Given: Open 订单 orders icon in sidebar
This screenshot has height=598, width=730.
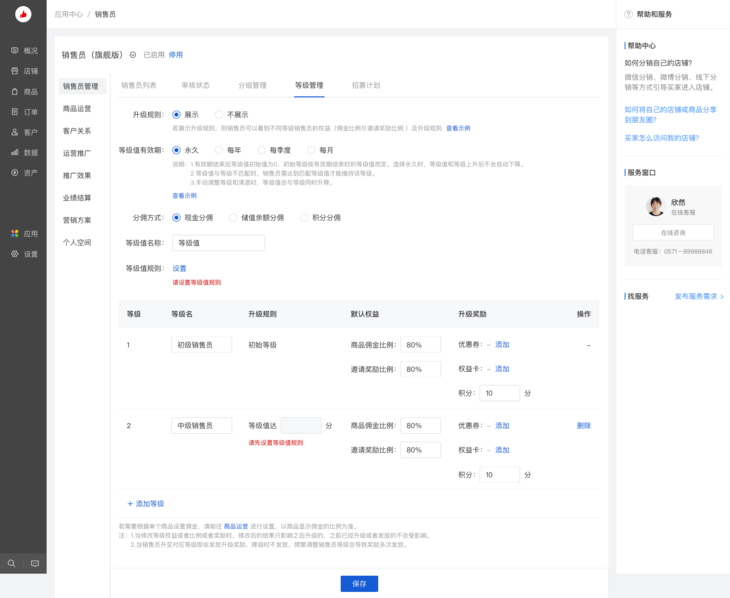Looking at the screenshot, I should 15,112.
